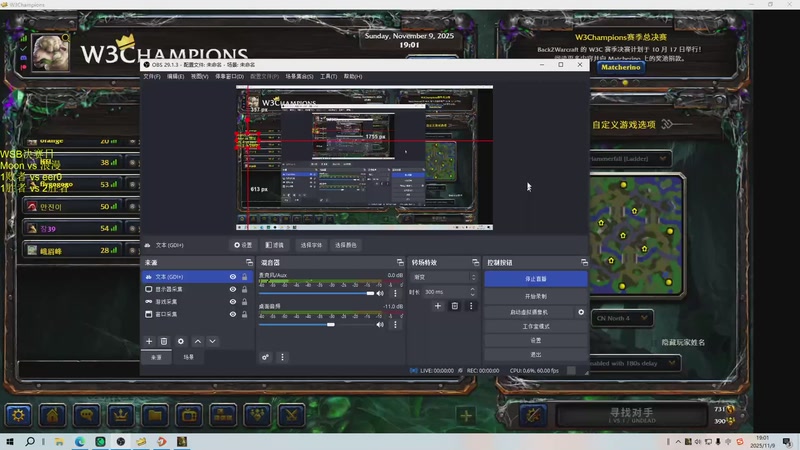Move selected source down
The width and height of the screenshot is (800, 450).
(x=212, y=341)
